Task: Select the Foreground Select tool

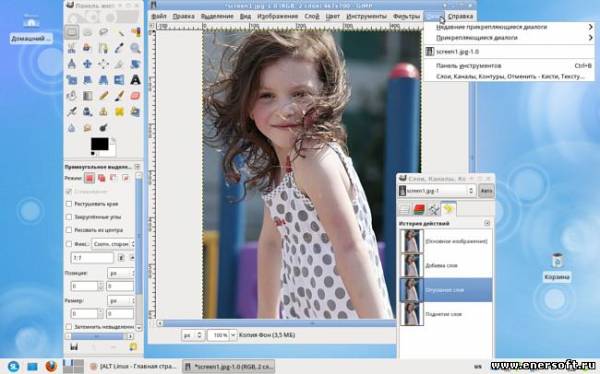Action: click(x=88, y=48)
